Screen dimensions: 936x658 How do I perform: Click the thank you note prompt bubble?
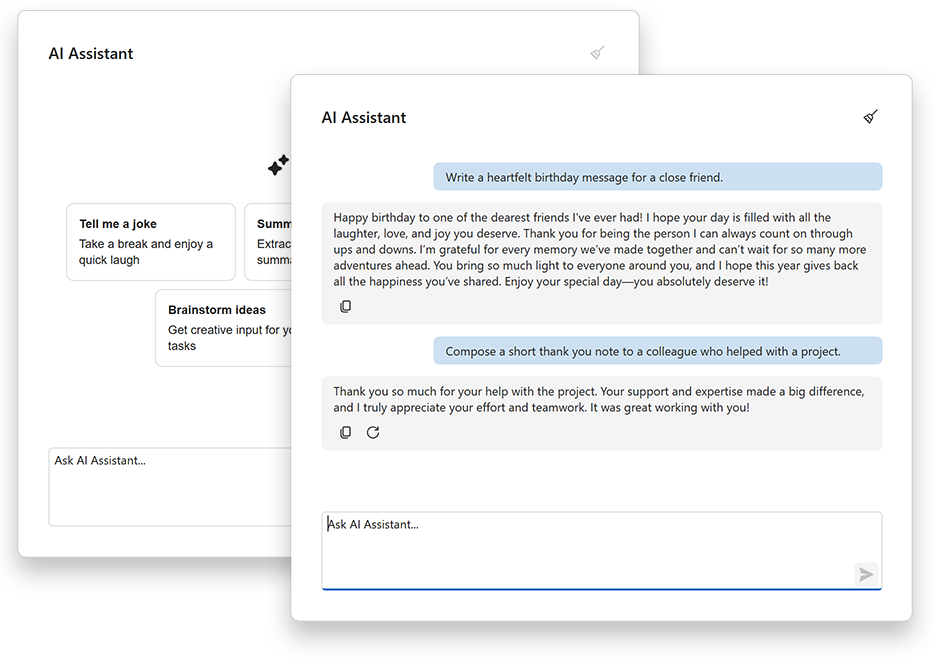tap(658, 351)
